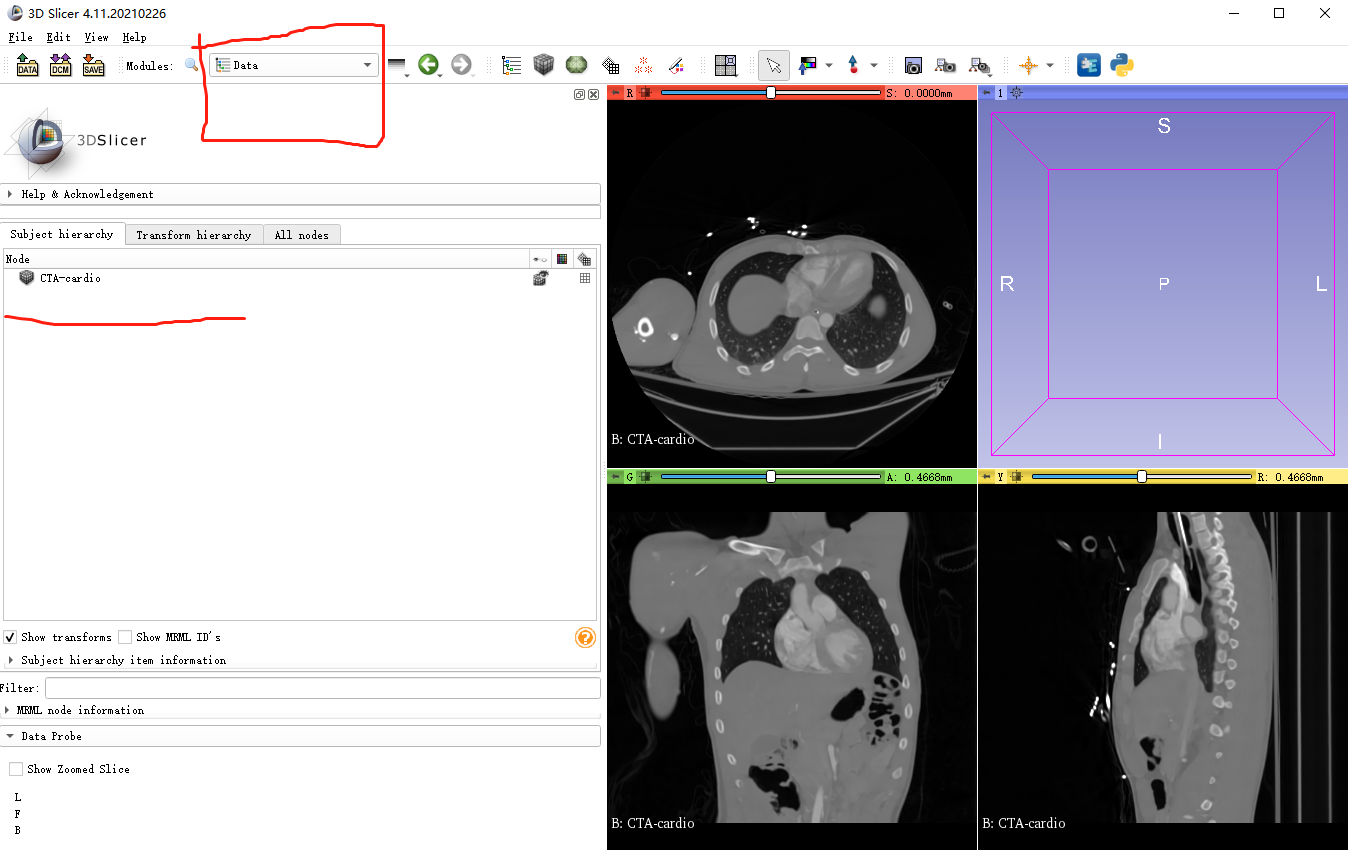This screenshot has width=1348, height=850.
Task: Click the orange help question mark
Action: coord(585,637)
